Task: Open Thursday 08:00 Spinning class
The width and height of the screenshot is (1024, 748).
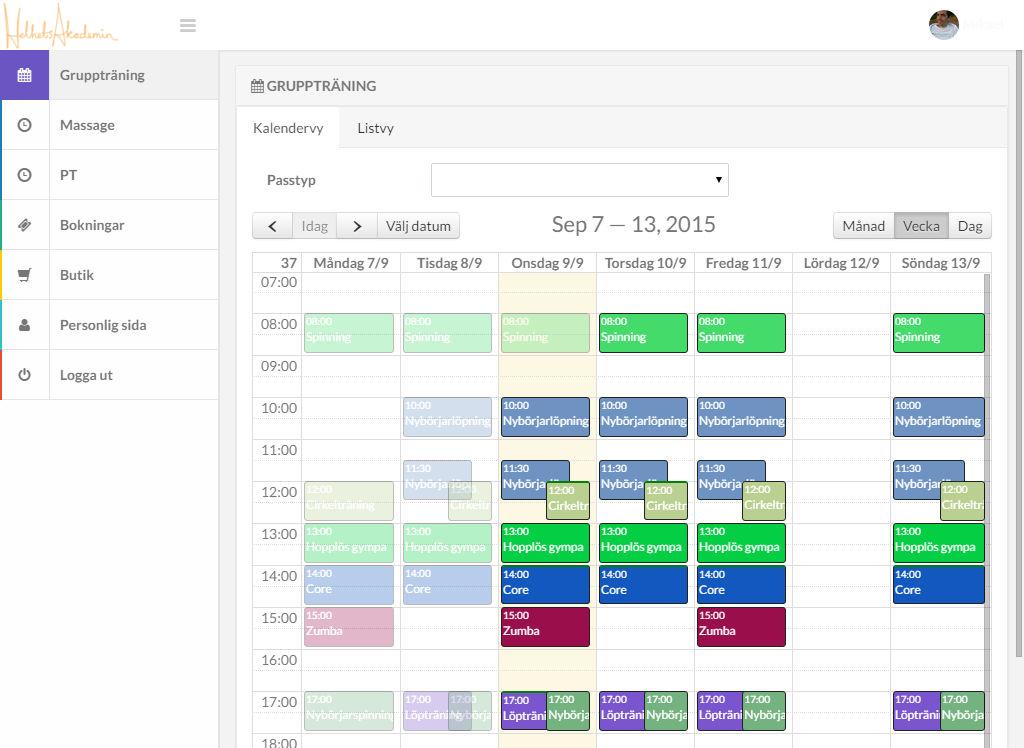Action: point(643,333)
